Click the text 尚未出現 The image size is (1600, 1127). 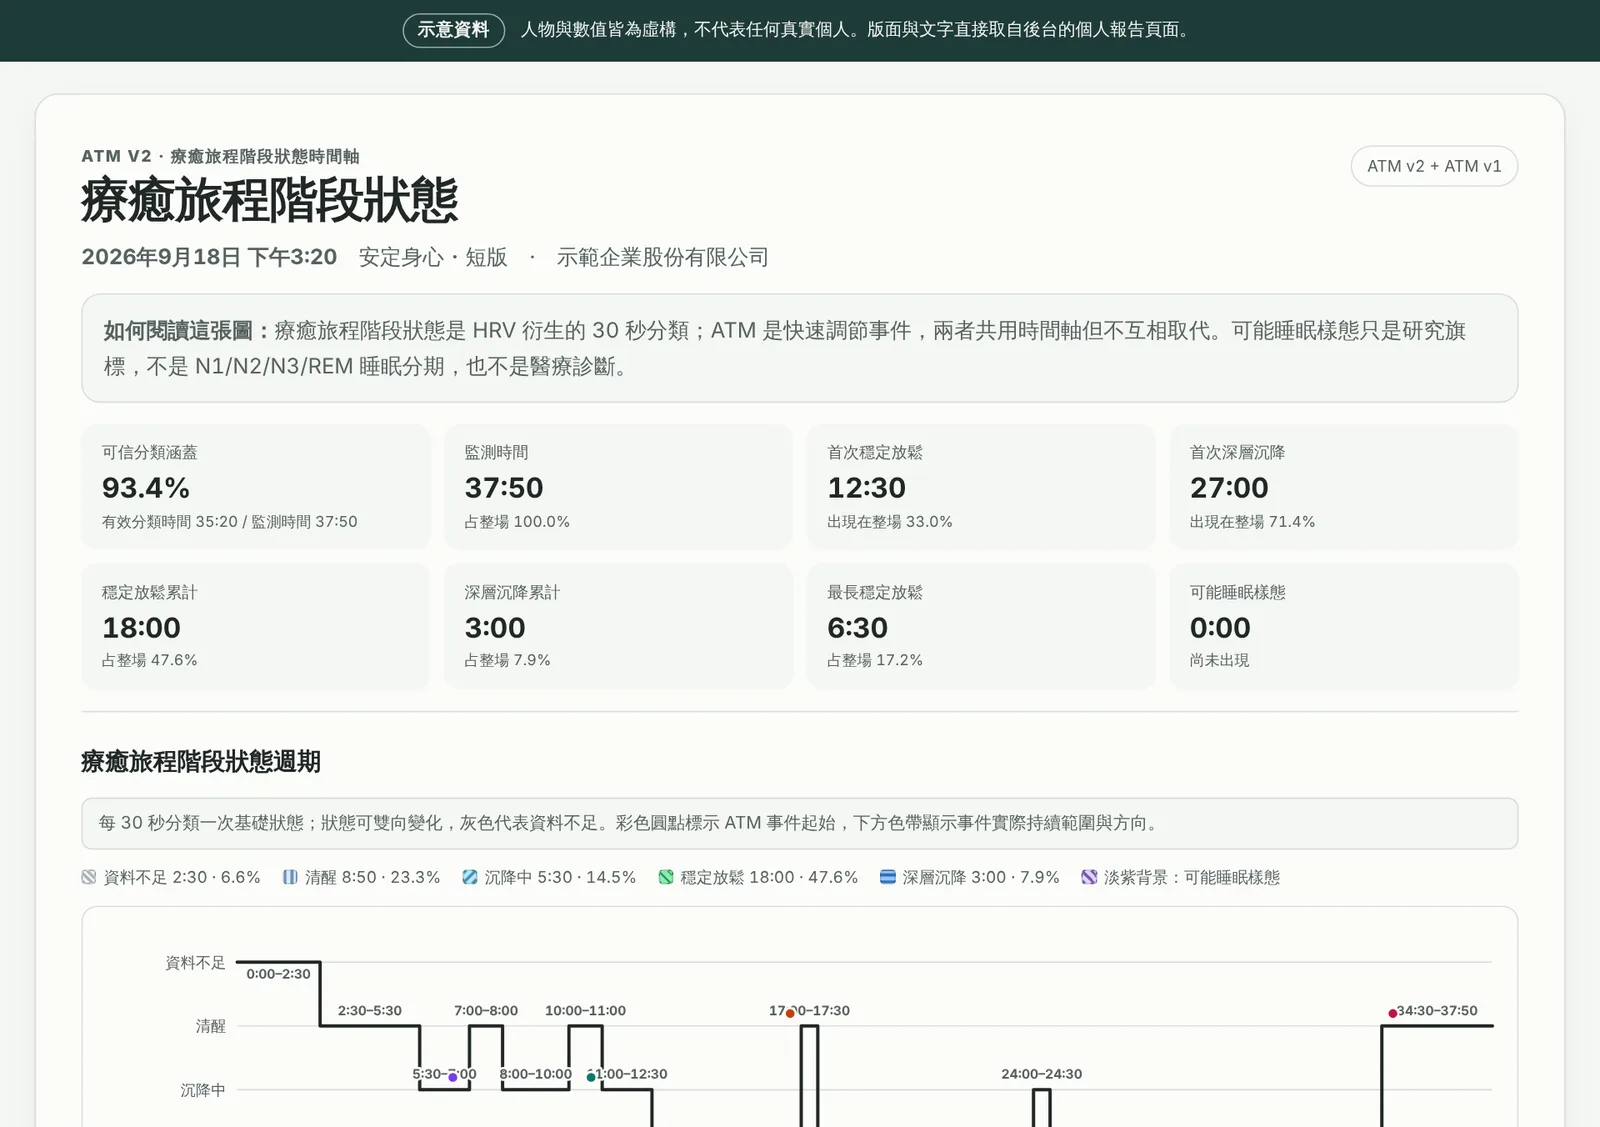pos(1220,660)
